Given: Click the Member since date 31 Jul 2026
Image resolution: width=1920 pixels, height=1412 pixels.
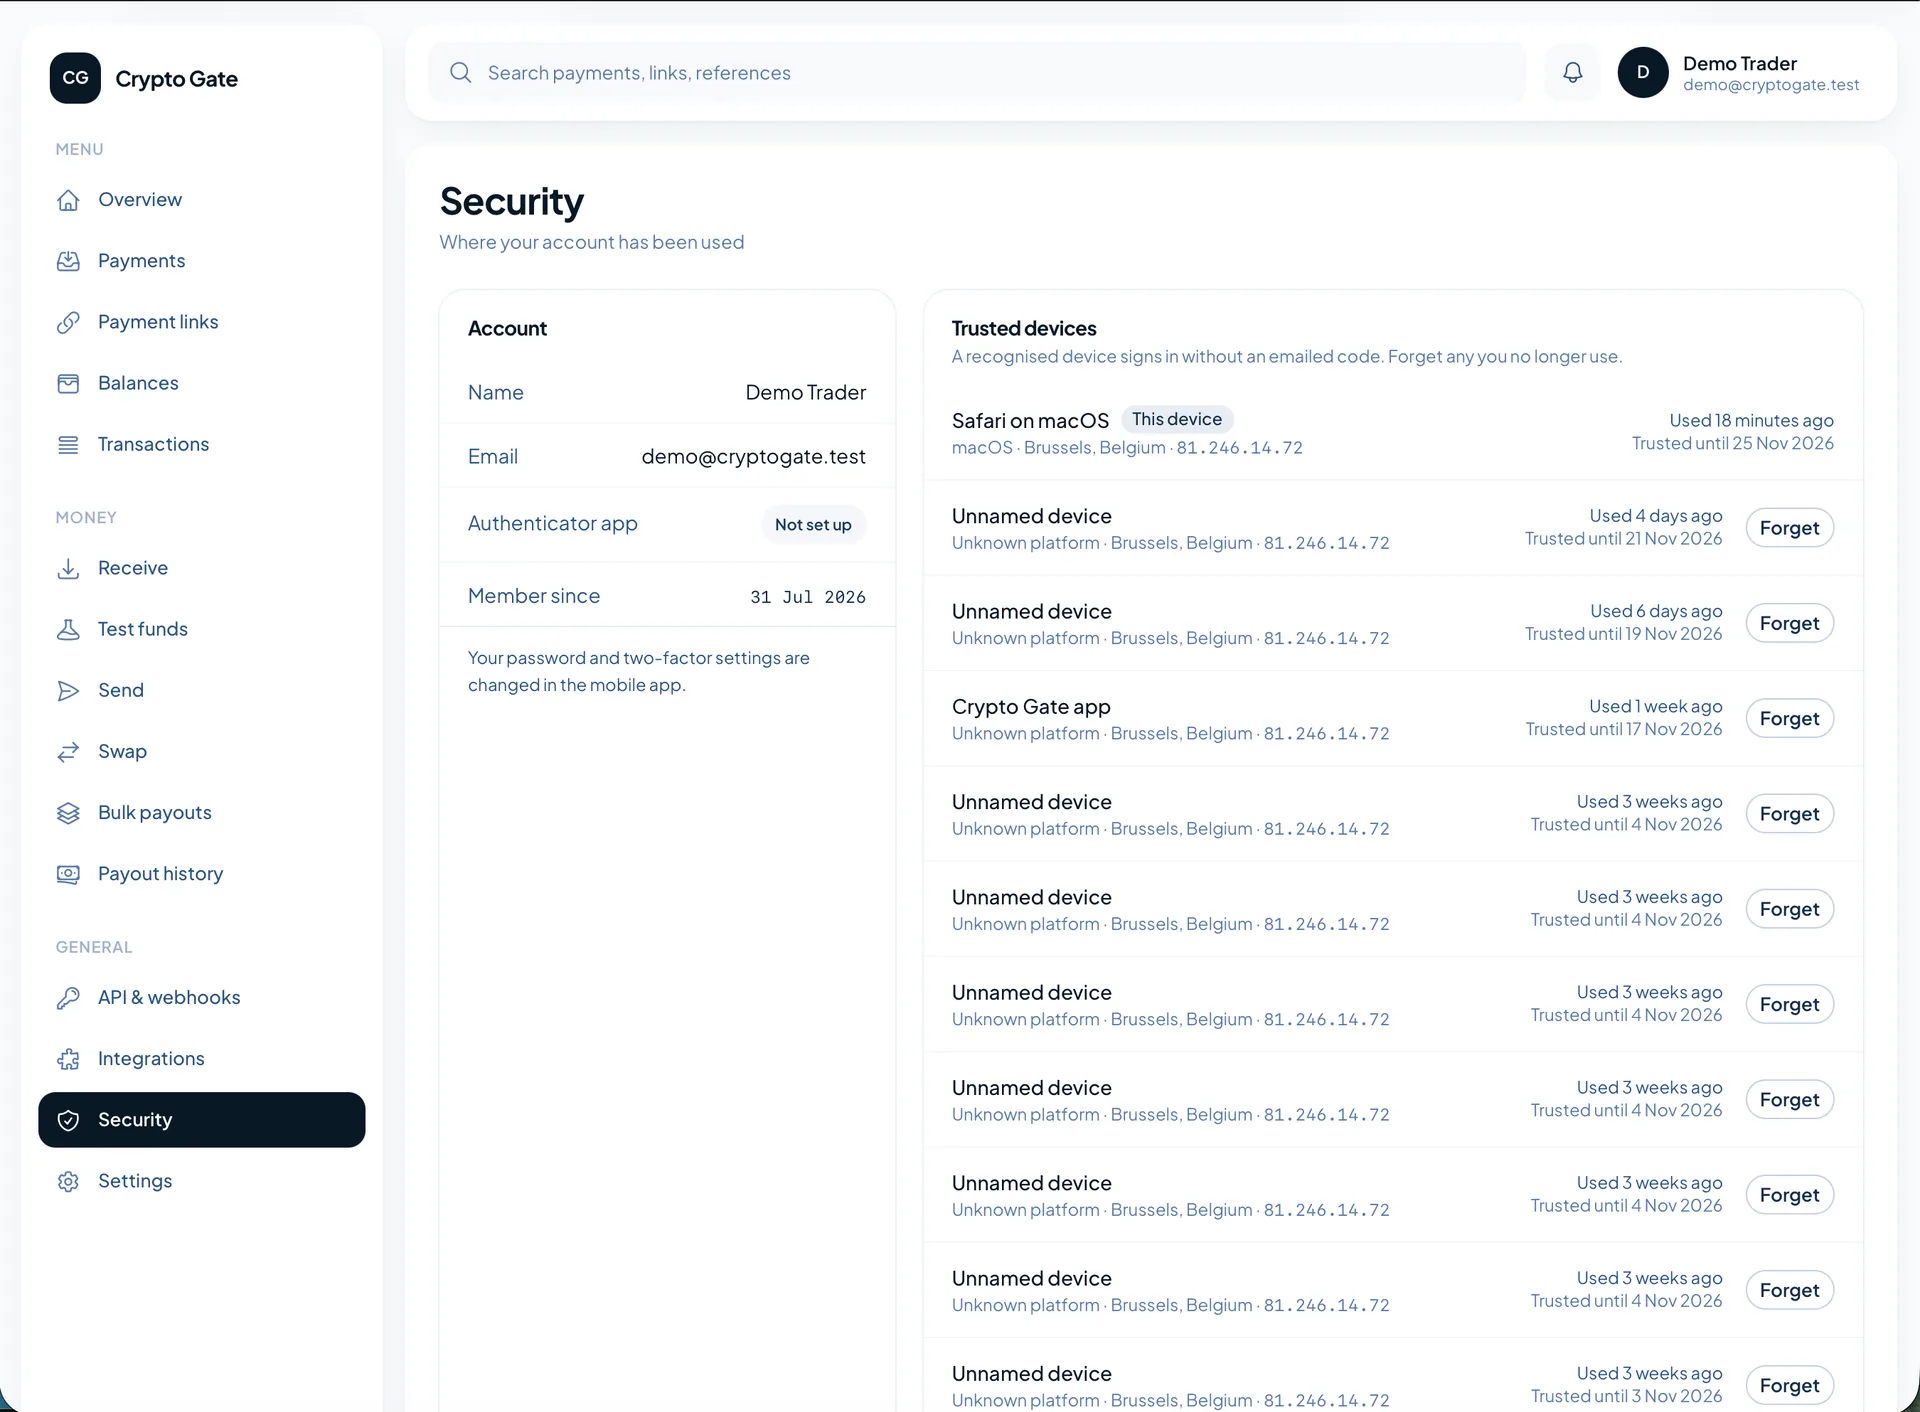Looking at the screenshot, I should pos(808,597).
